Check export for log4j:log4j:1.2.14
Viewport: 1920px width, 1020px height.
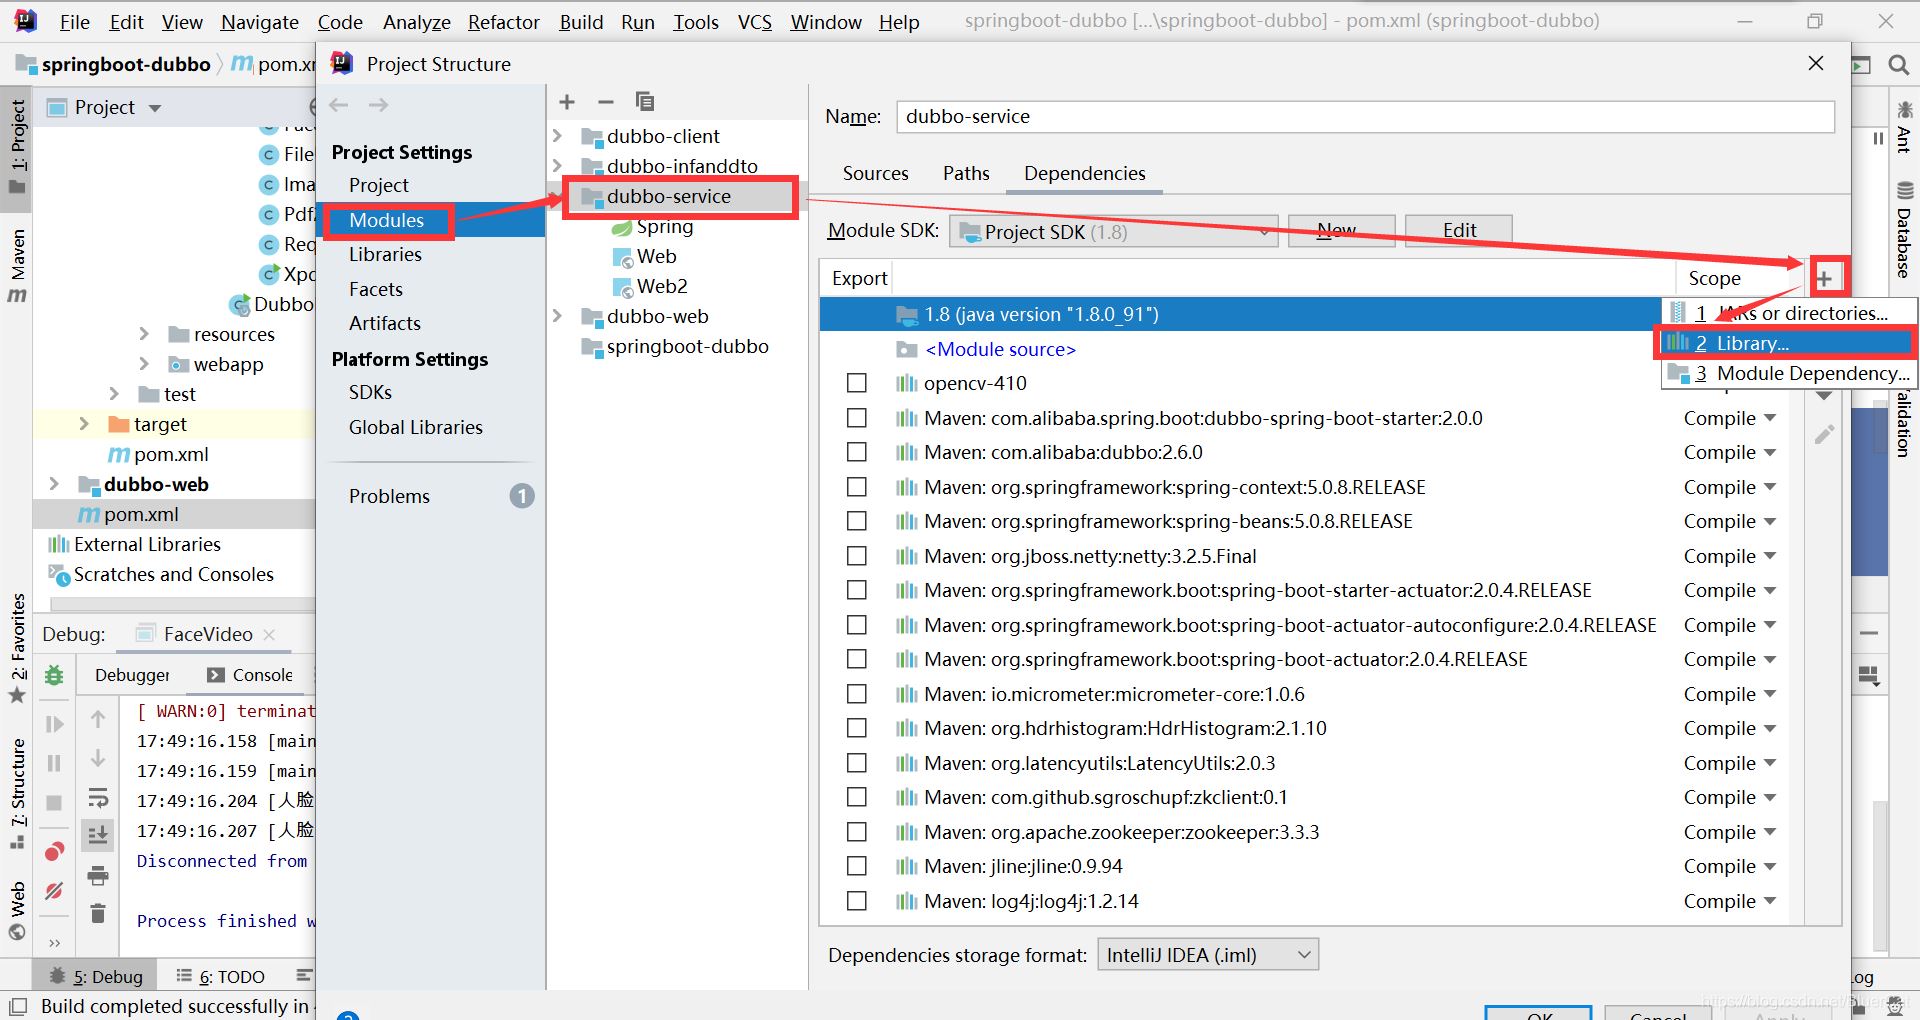pos(856,901)
